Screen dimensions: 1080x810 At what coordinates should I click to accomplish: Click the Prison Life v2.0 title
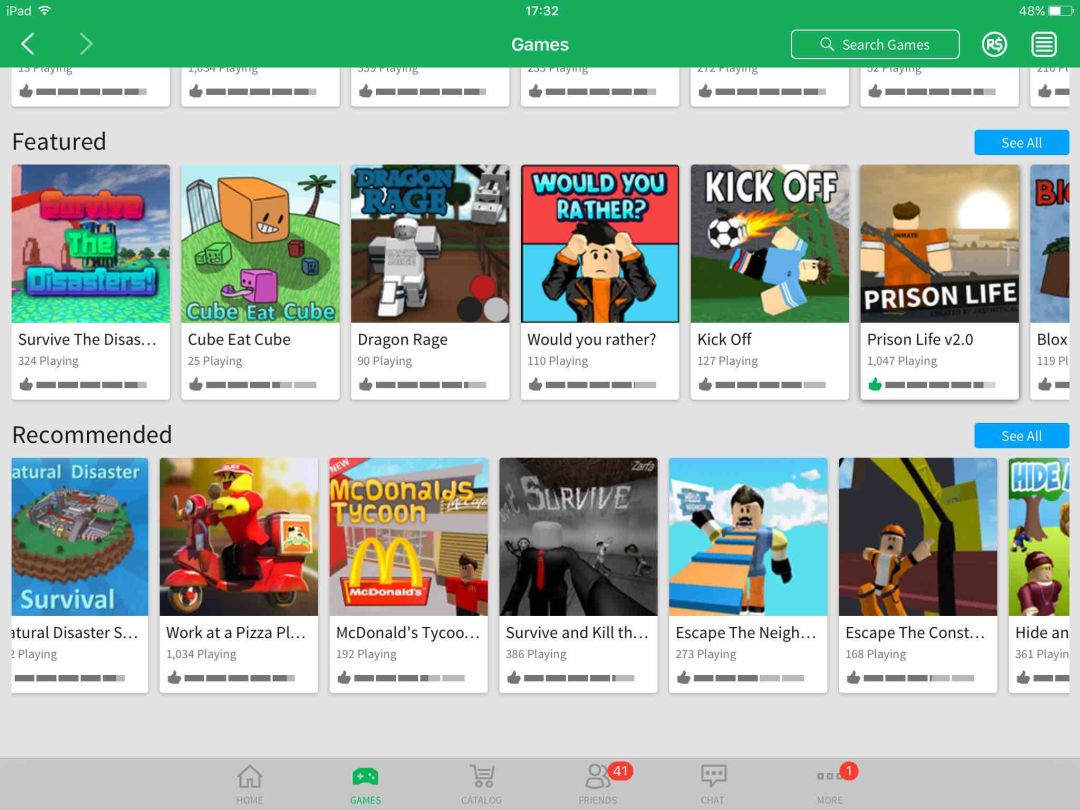[920, 340]
